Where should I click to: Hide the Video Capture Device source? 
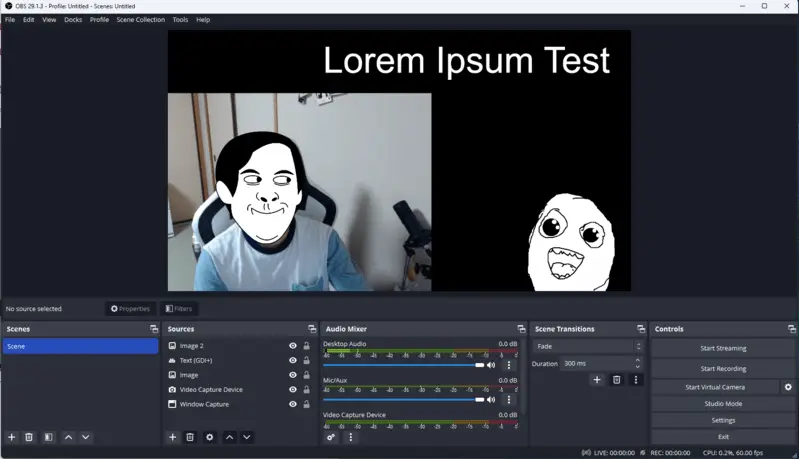click(x=293, y=390)
